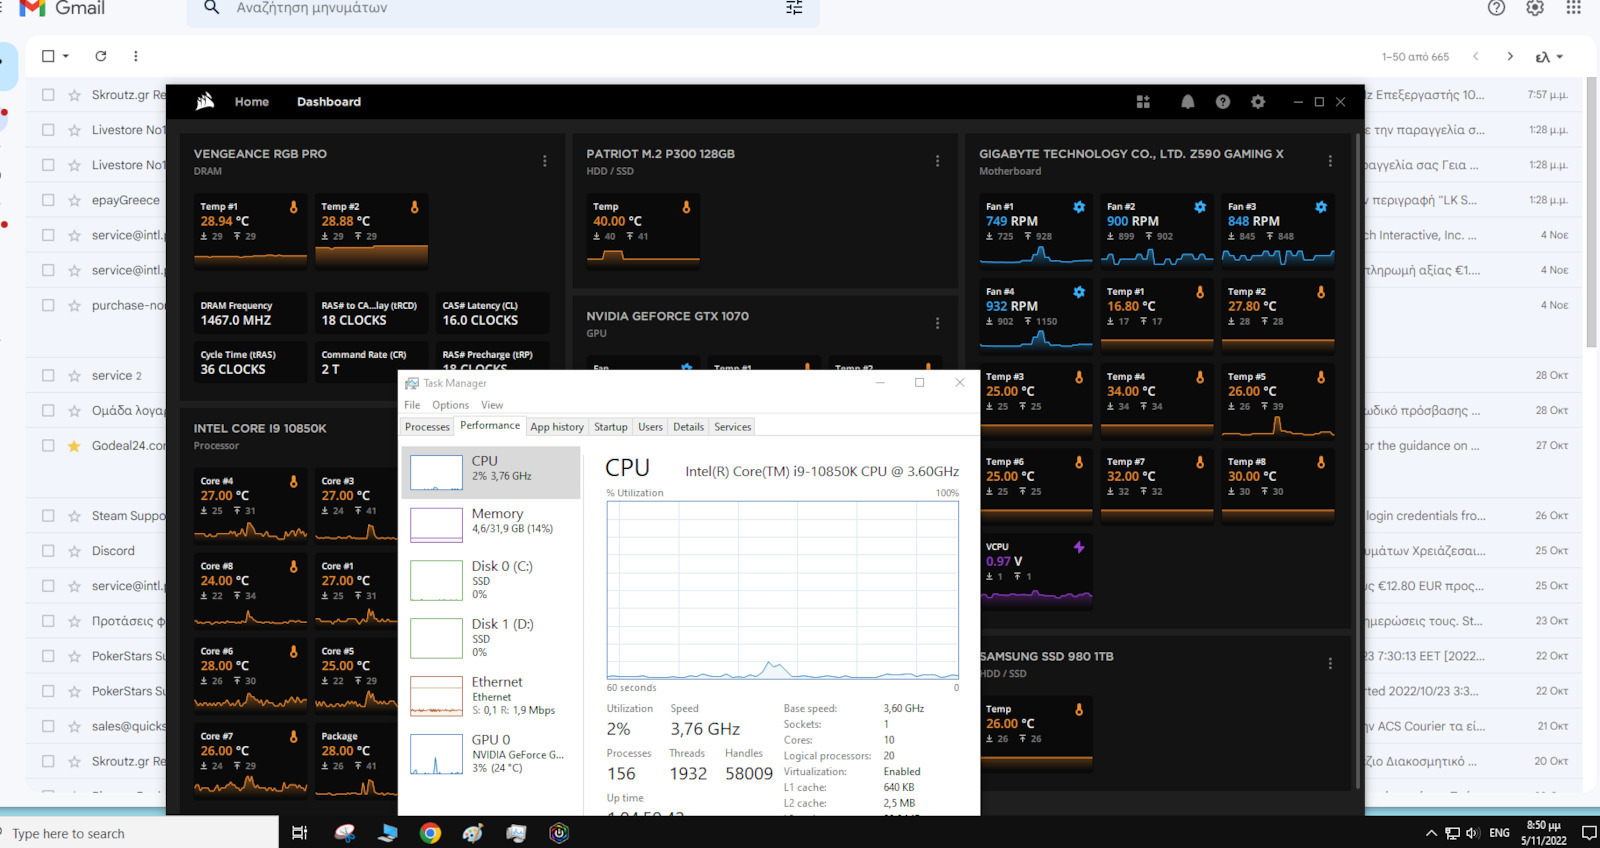The image size is (1600, 848).
Task: Switch to the Startup tab
Action: (x=611, y=427)
